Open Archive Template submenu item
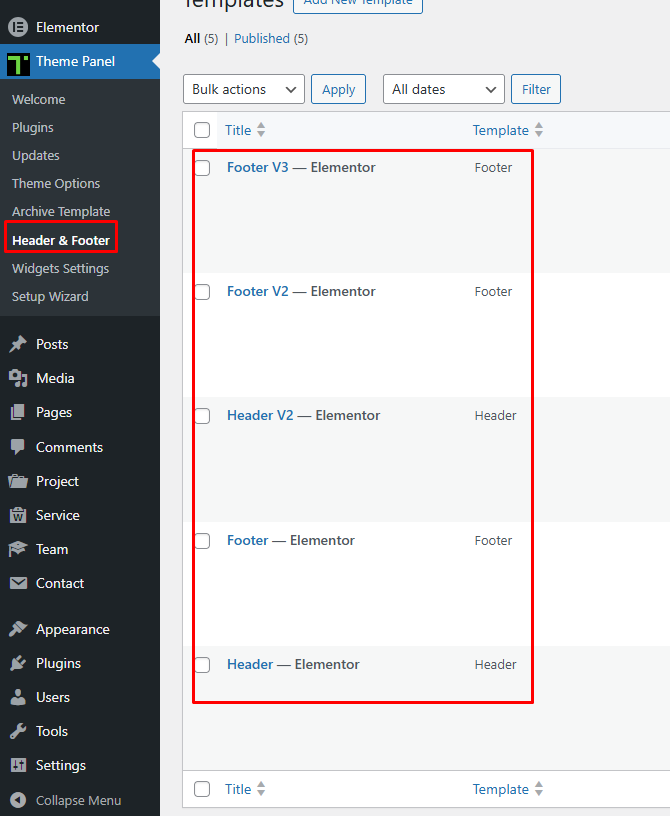This screenshot has height=816, width=670. 61,211
